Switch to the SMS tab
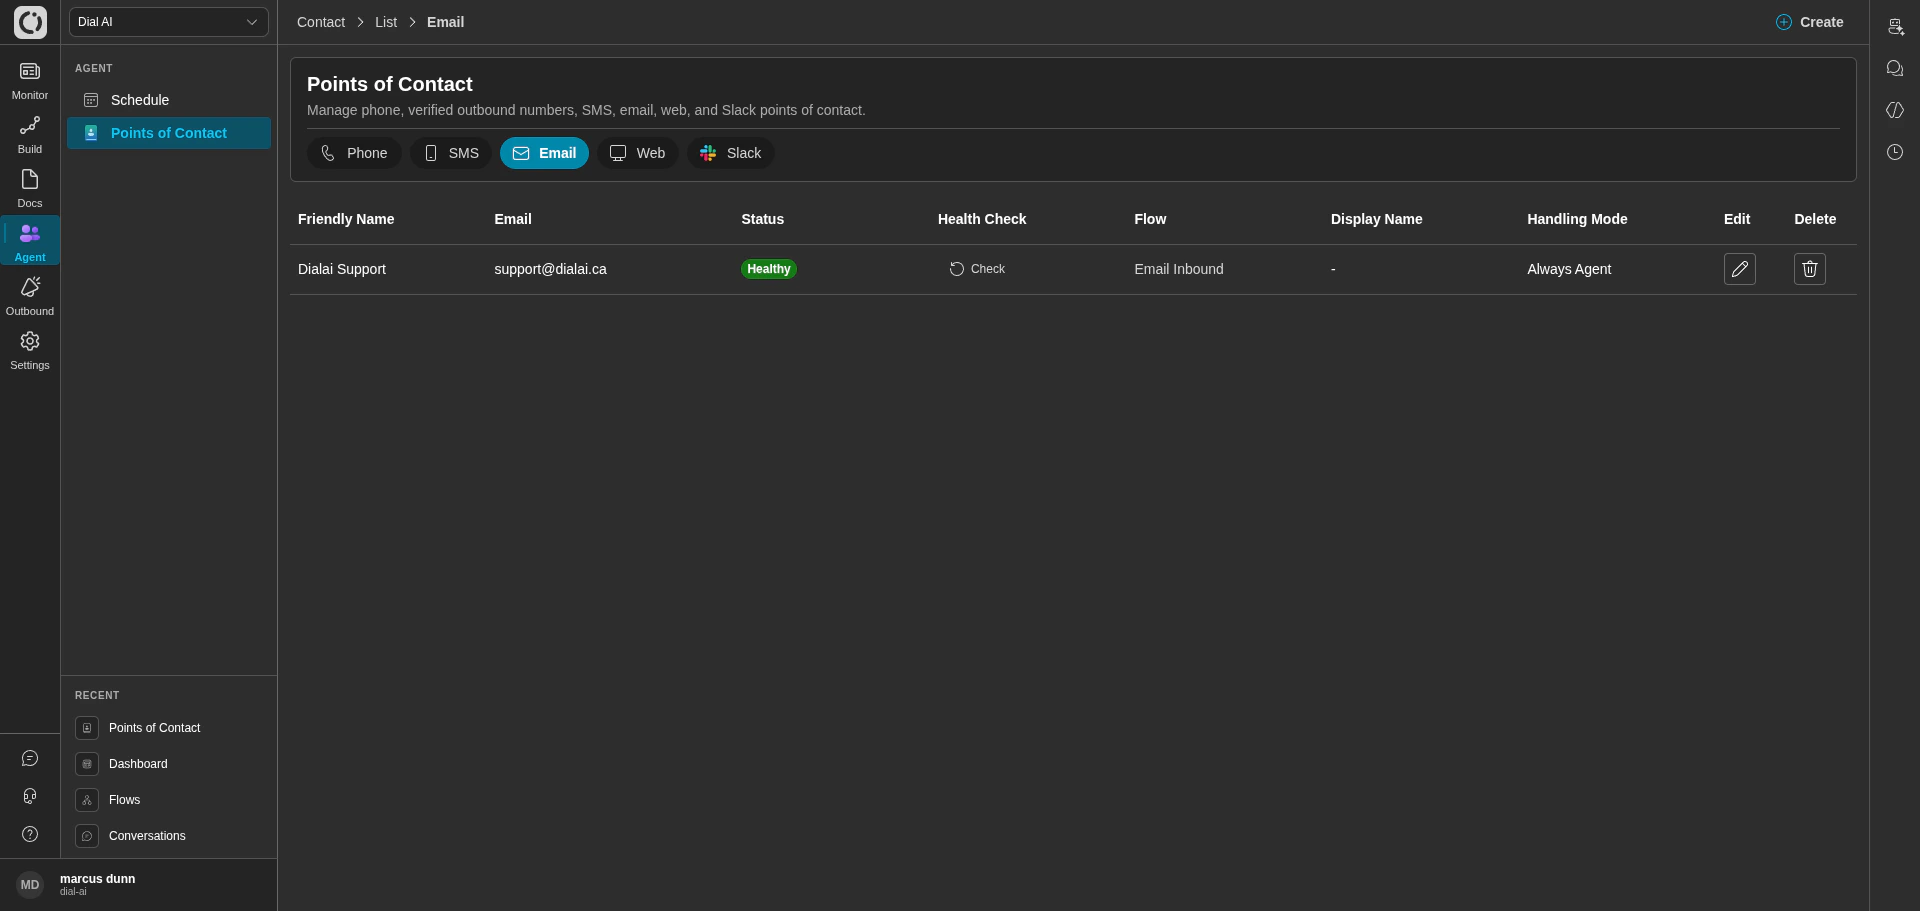The height and width of the screenshot is (911, 1920). pyautogui.click(x=451, y=153)
